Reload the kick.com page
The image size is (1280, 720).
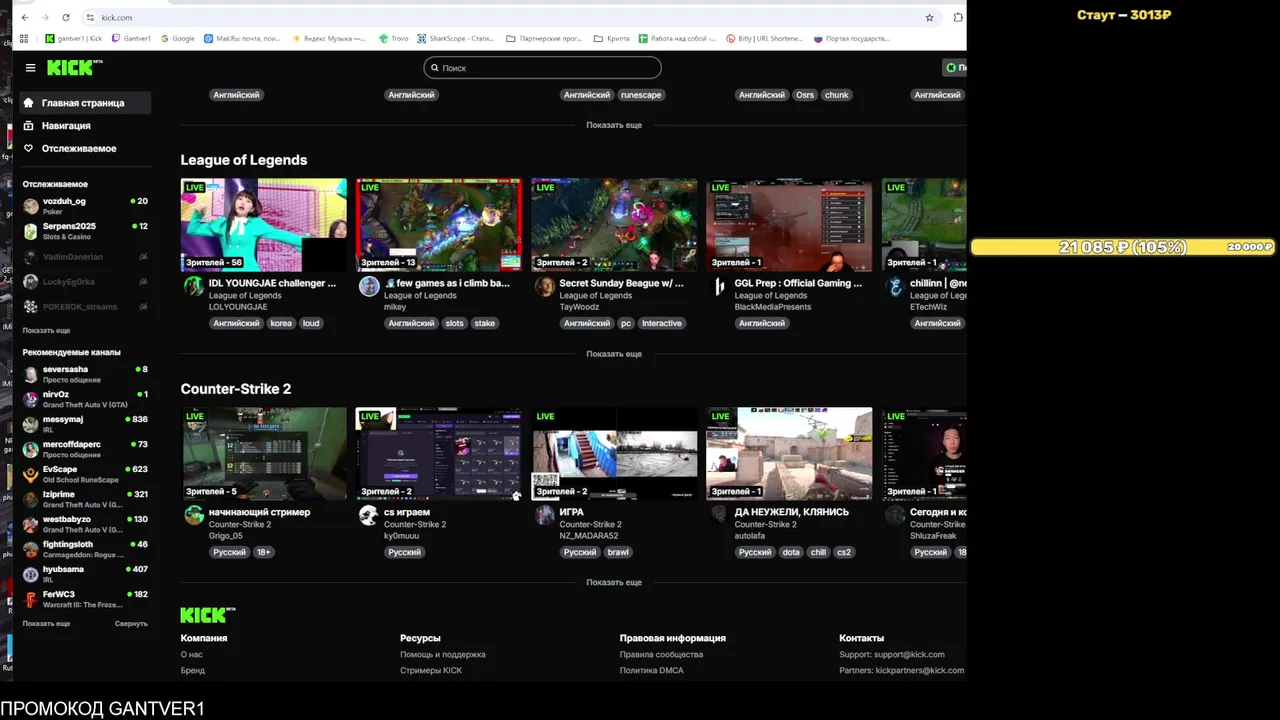pyautogui.click(x=66, y=17)
